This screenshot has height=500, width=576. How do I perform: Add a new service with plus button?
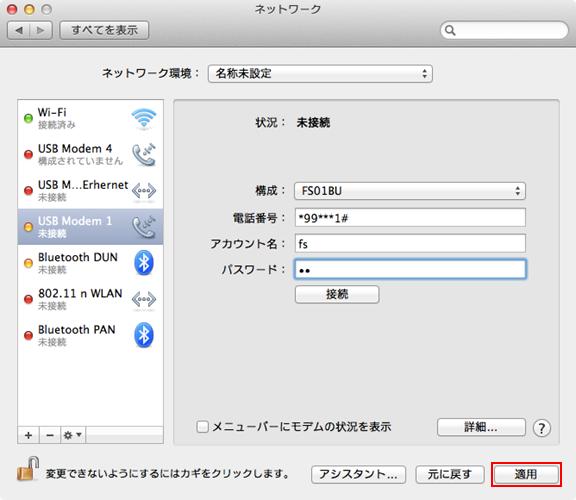pos(28,435)
